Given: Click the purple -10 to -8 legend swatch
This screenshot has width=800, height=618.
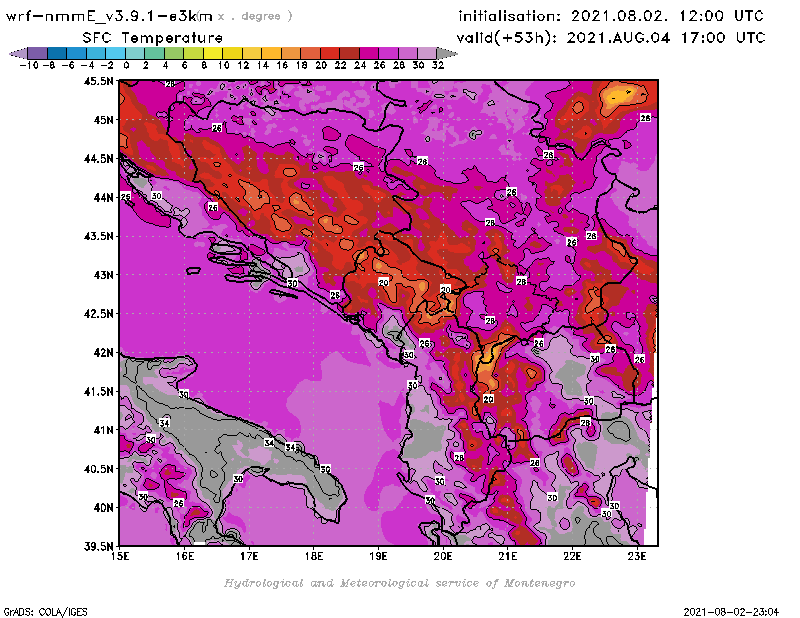Looking at the screenshot, I should (38, 53).
